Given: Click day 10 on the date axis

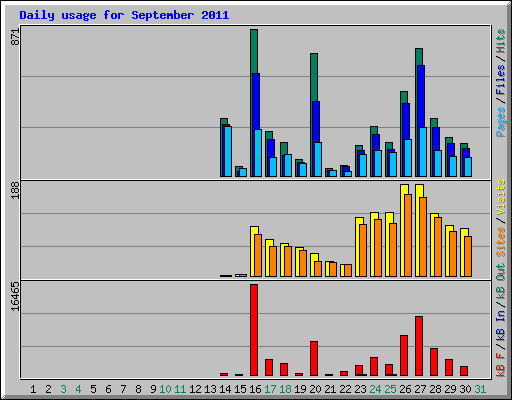Looking at the screenshot, I should point(165,389).
